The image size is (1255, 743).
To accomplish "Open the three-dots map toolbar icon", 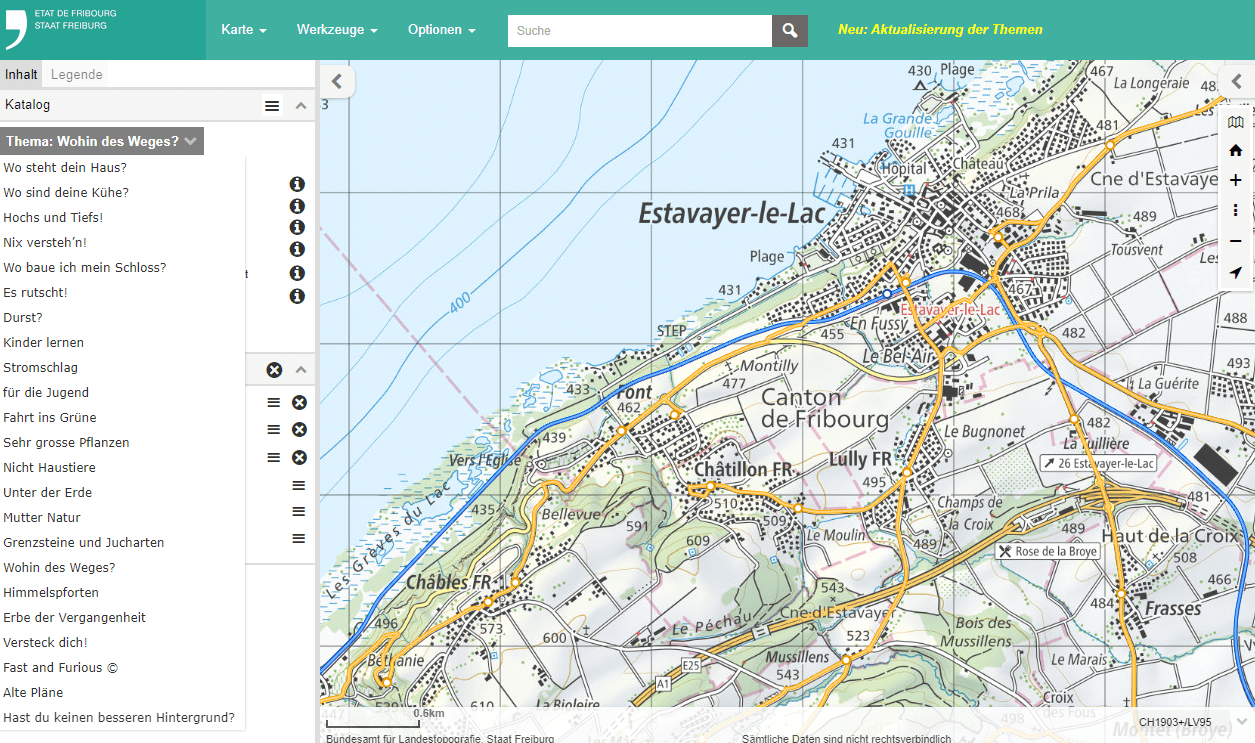I will [1236, 211].
